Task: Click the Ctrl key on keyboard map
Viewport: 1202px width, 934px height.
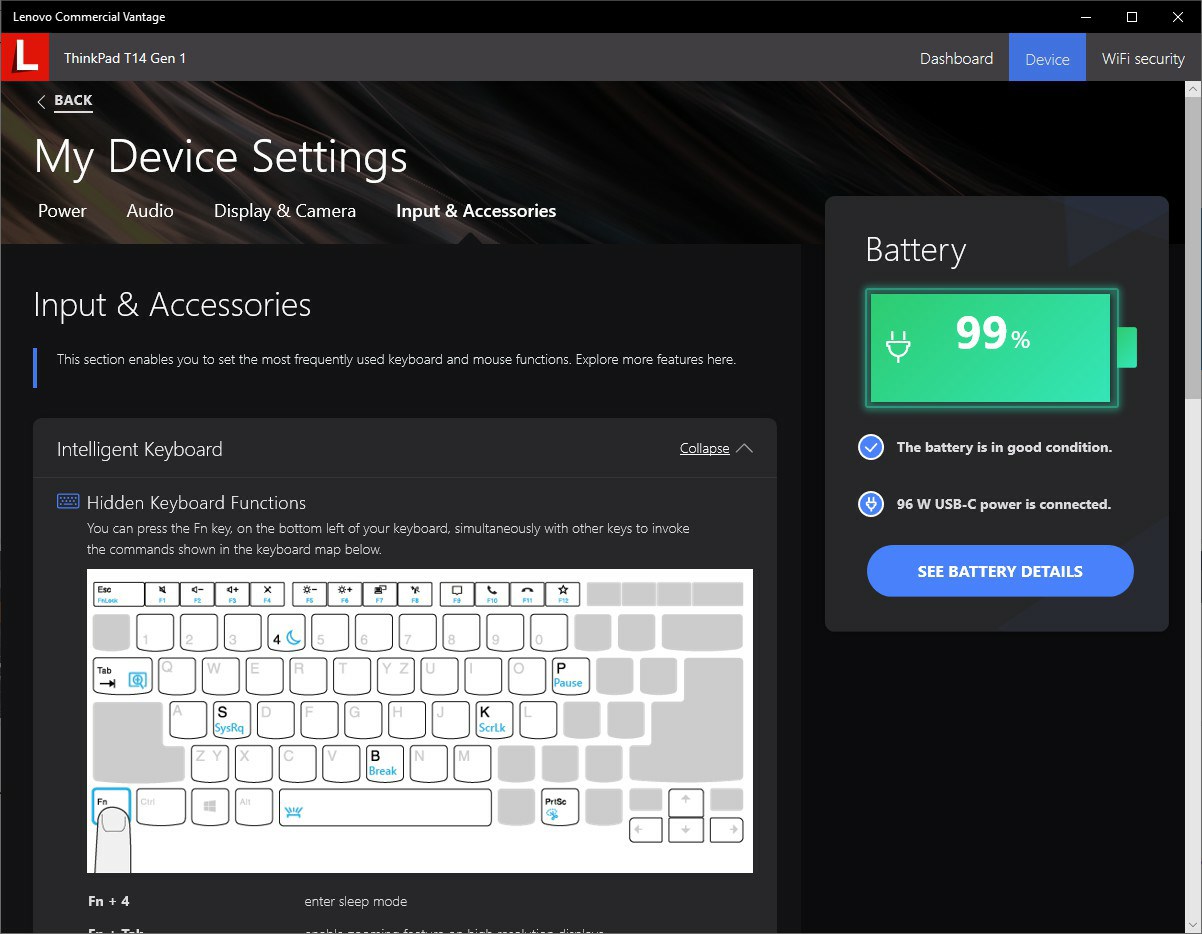Action: click(x=160, y=807)
